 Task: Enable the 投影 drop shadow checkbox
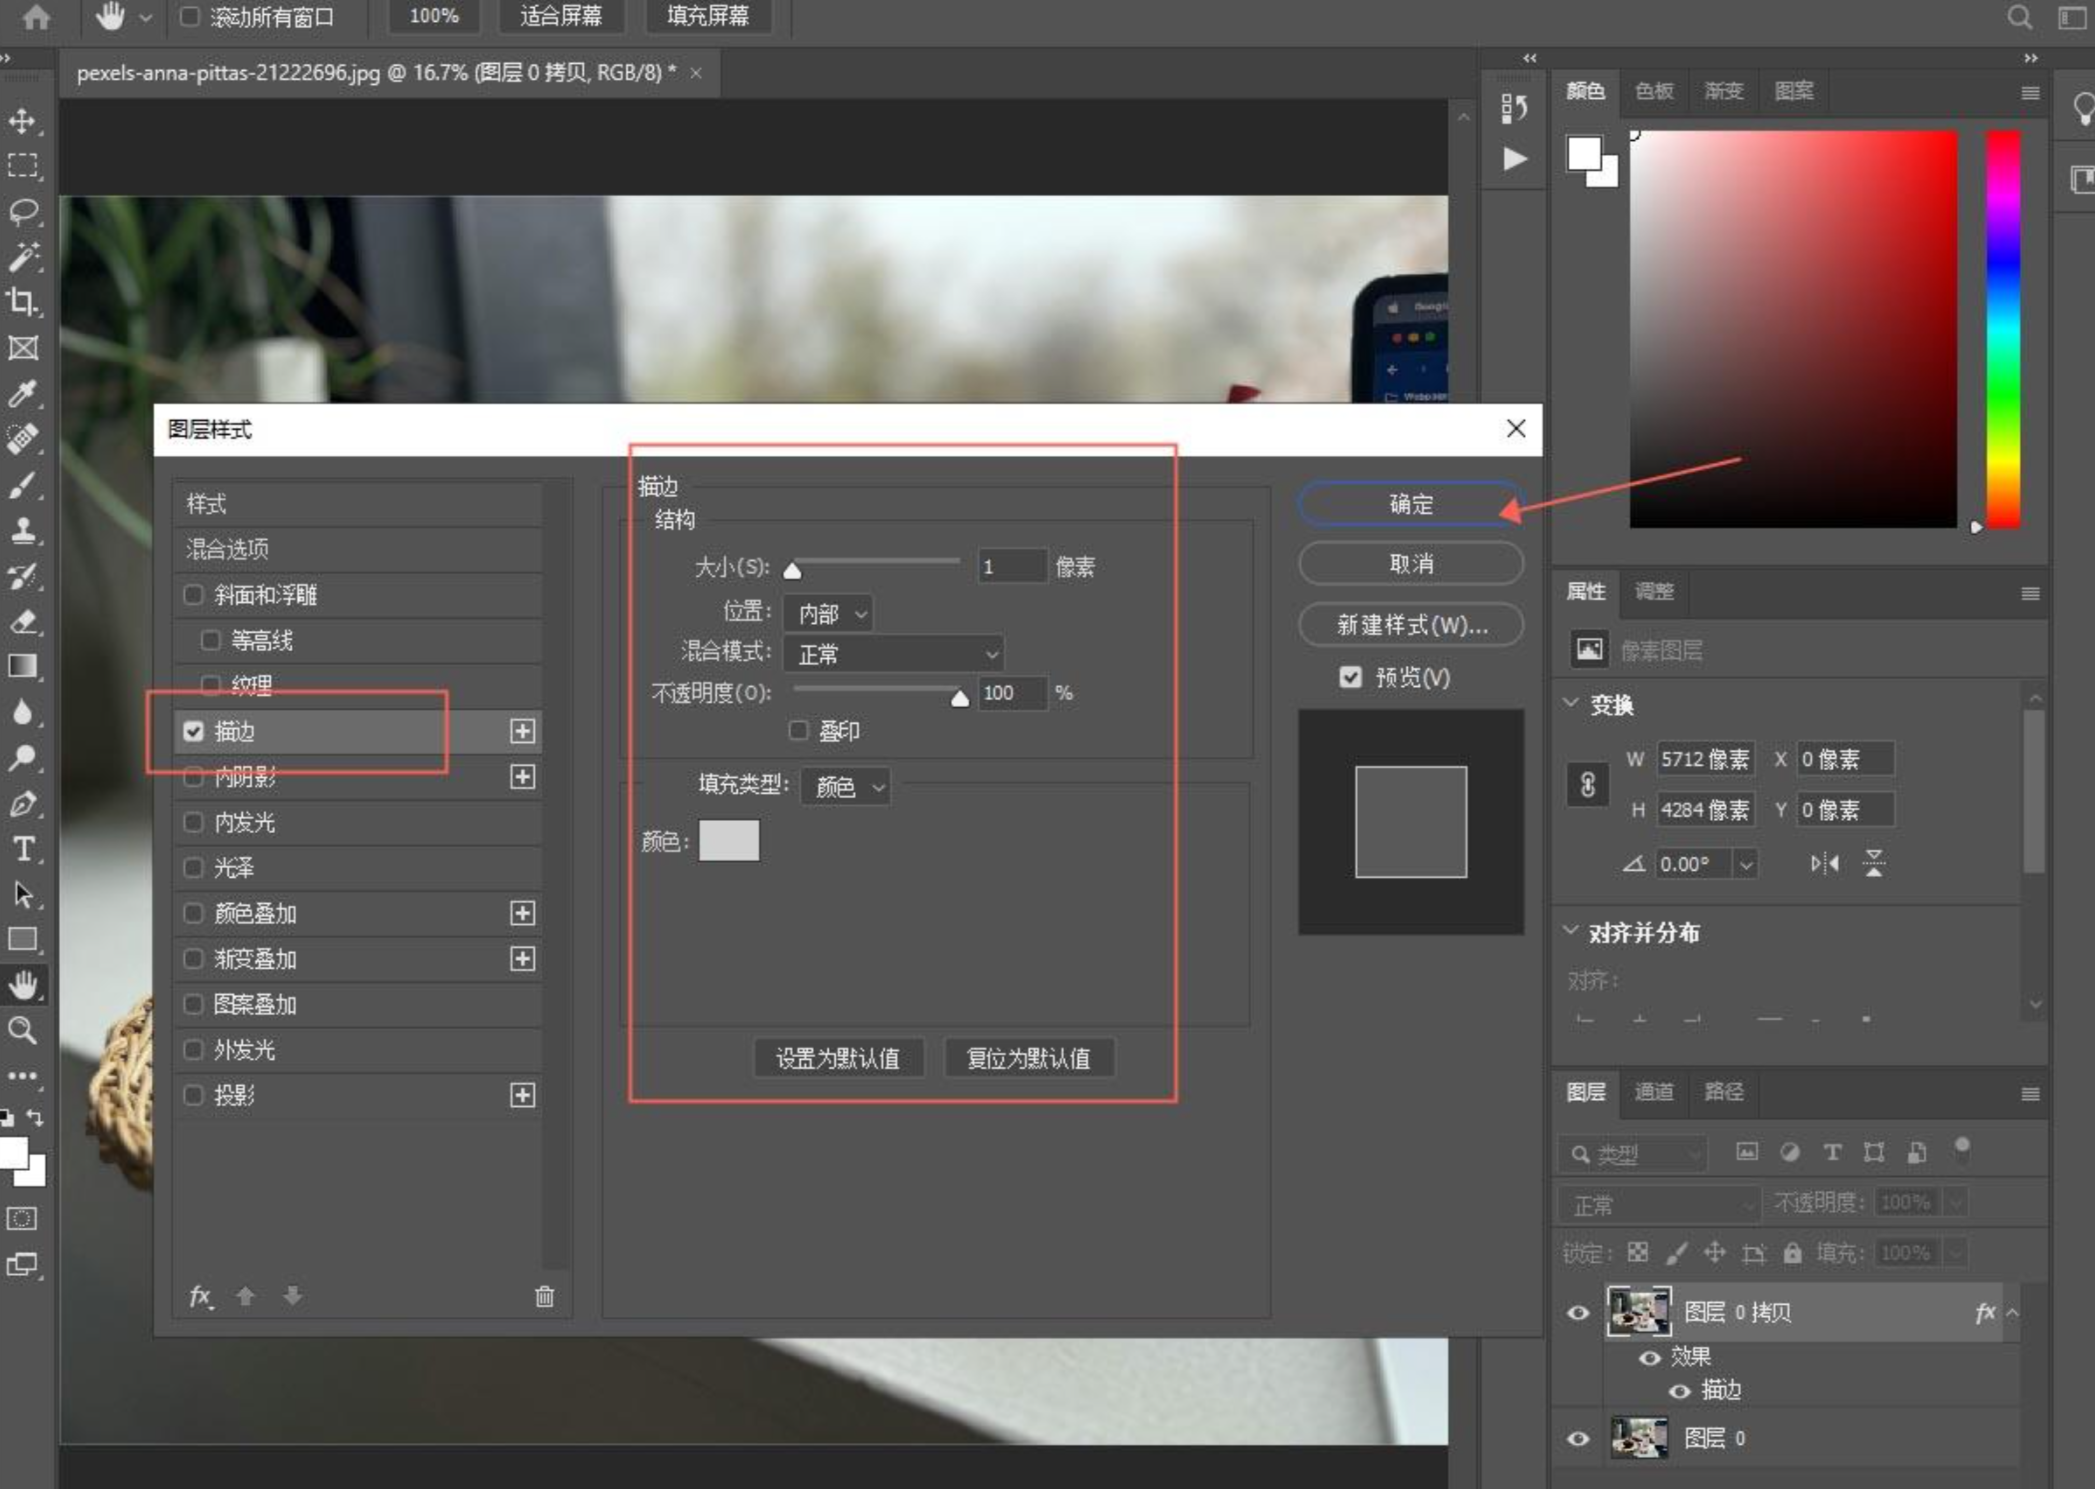tap(194, 1095)
